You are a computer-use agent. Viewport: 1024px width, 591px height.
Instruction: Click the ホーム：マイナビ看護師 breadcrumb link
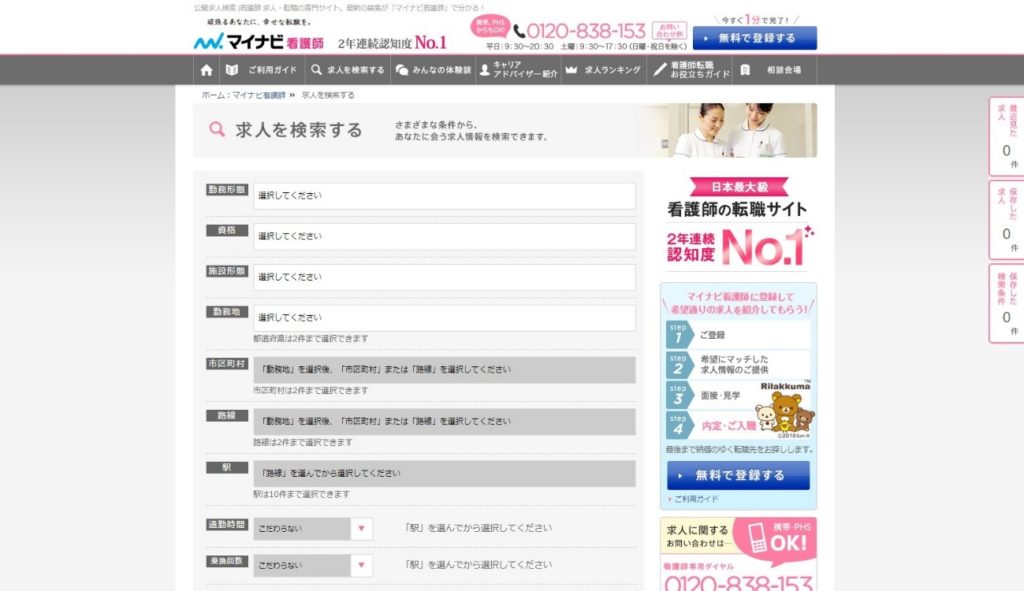[x=243, y=95]
